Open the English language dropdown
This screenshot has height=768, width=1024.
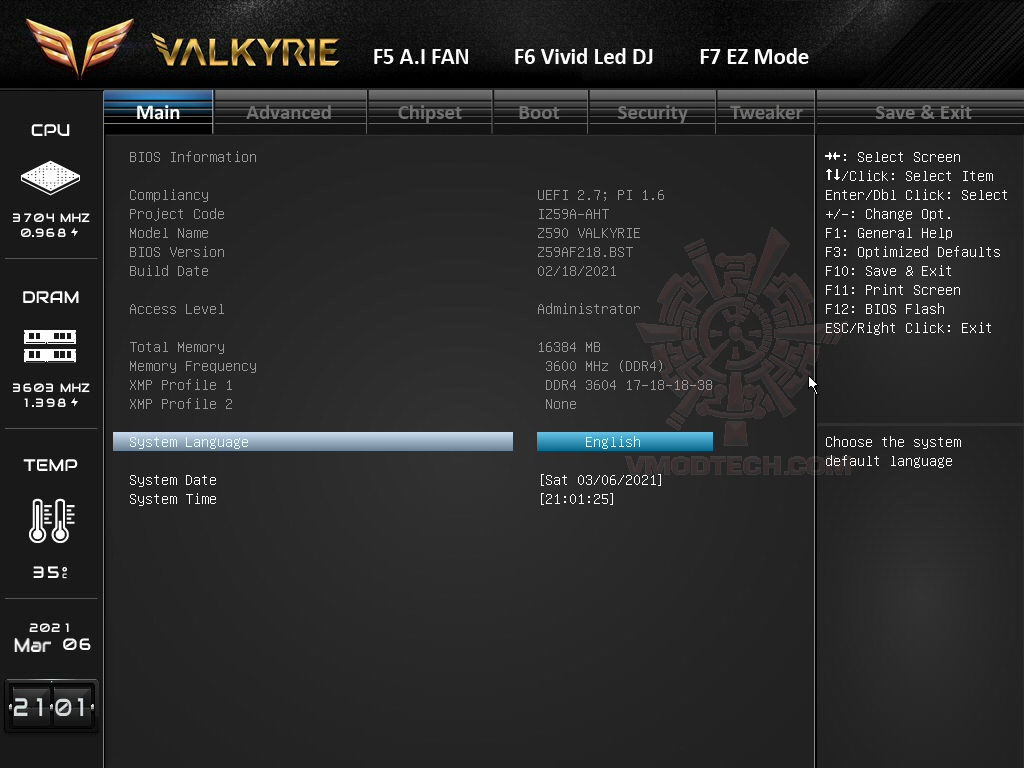click(x=625, y=442)
